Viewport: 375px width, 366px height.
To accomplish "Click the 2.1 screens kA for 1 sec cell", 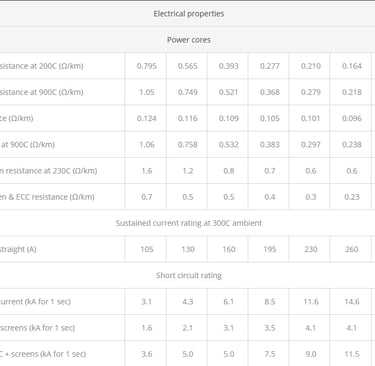I will click(x=188, y=328).
